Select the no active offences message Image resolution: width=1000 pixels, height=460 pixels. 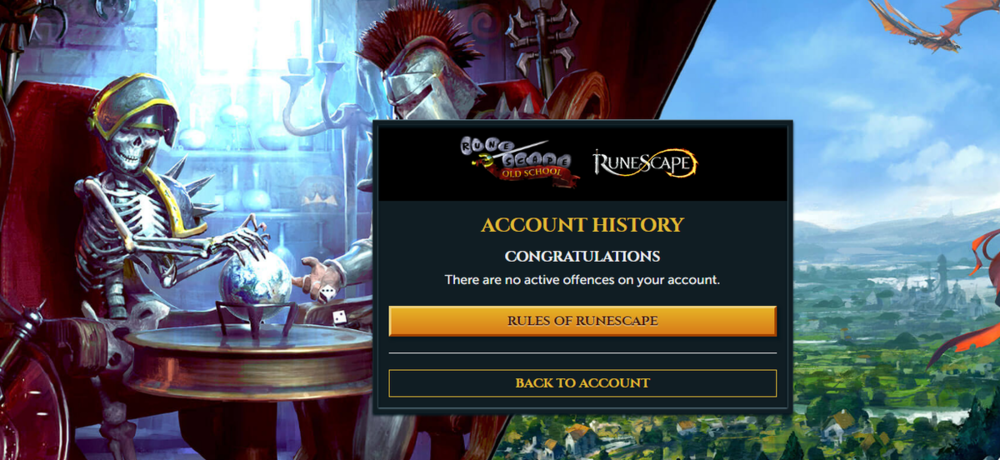(582, 279)
